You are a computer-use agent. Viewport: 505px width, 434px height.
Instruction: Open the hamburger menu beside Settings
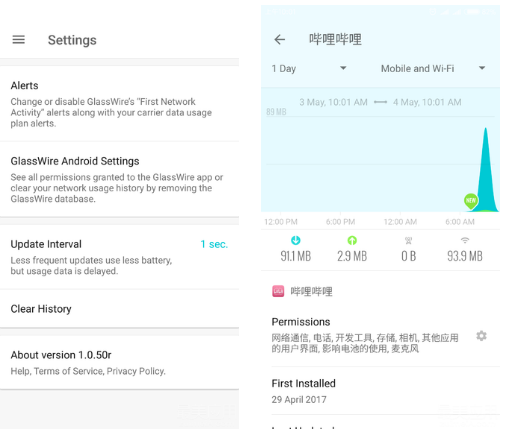click(x=19, y=40)
